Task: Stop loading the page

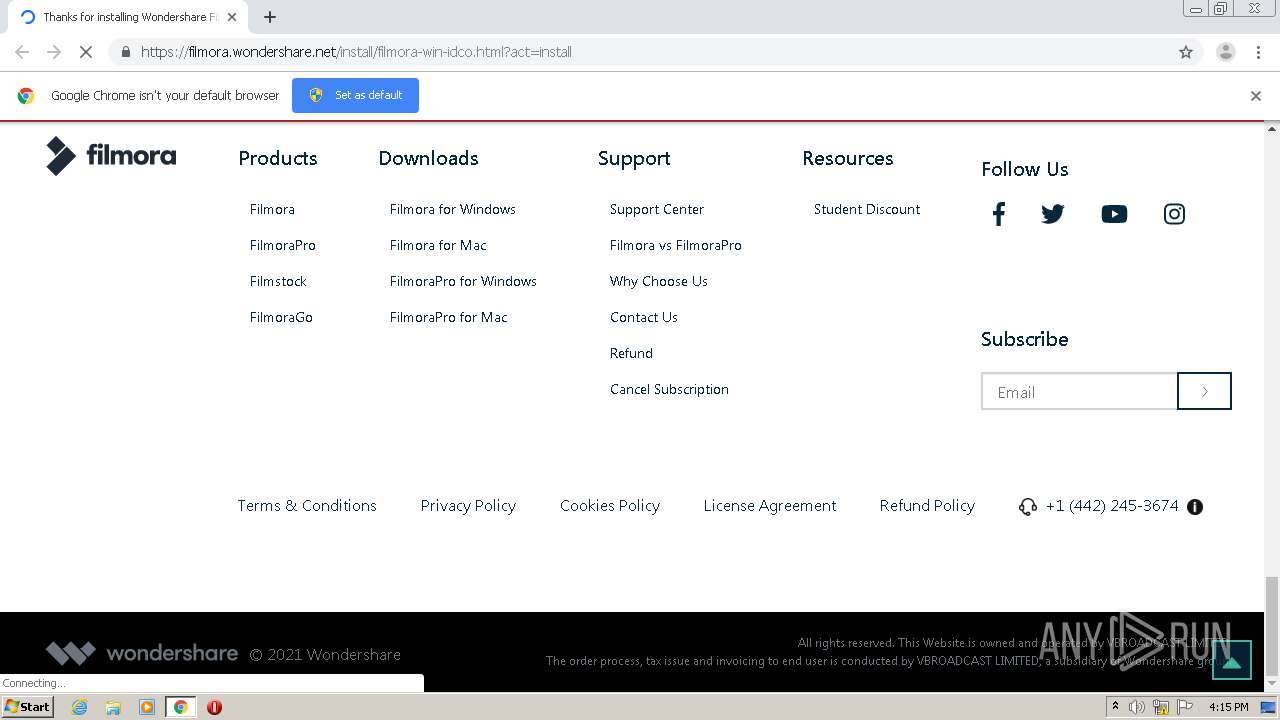Action: pos(86,52)
